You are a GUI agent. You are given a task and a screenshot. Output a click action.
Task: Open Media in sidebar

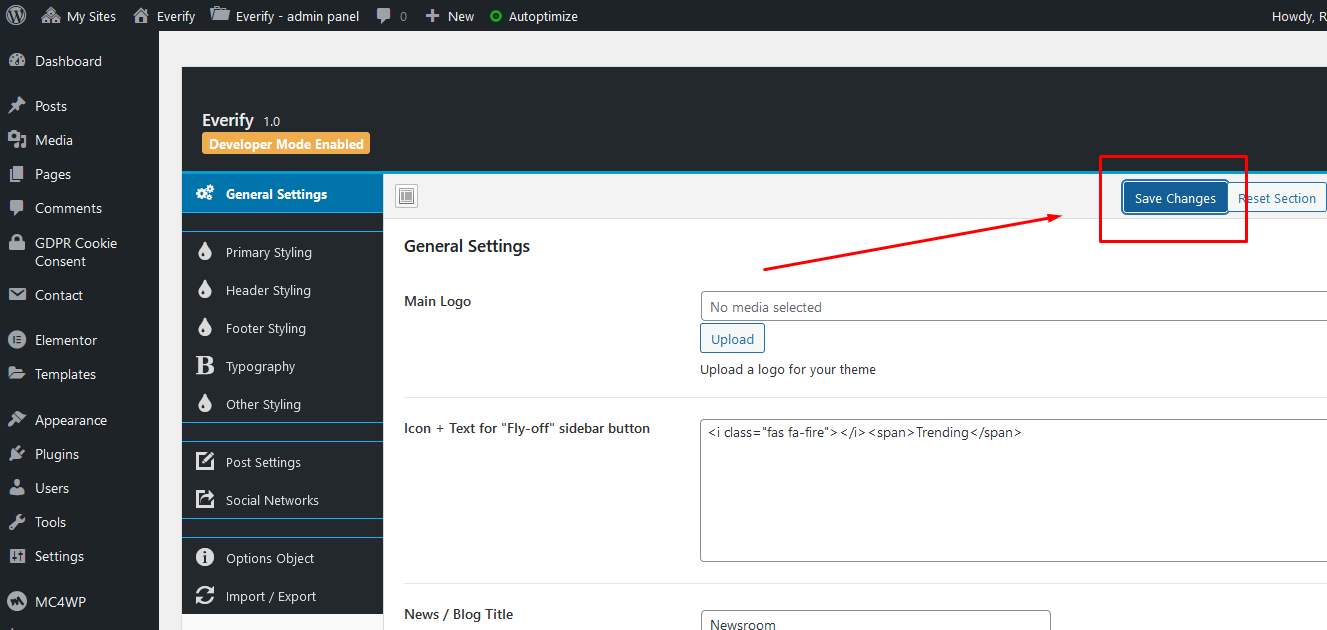click(x=54, y=140)
